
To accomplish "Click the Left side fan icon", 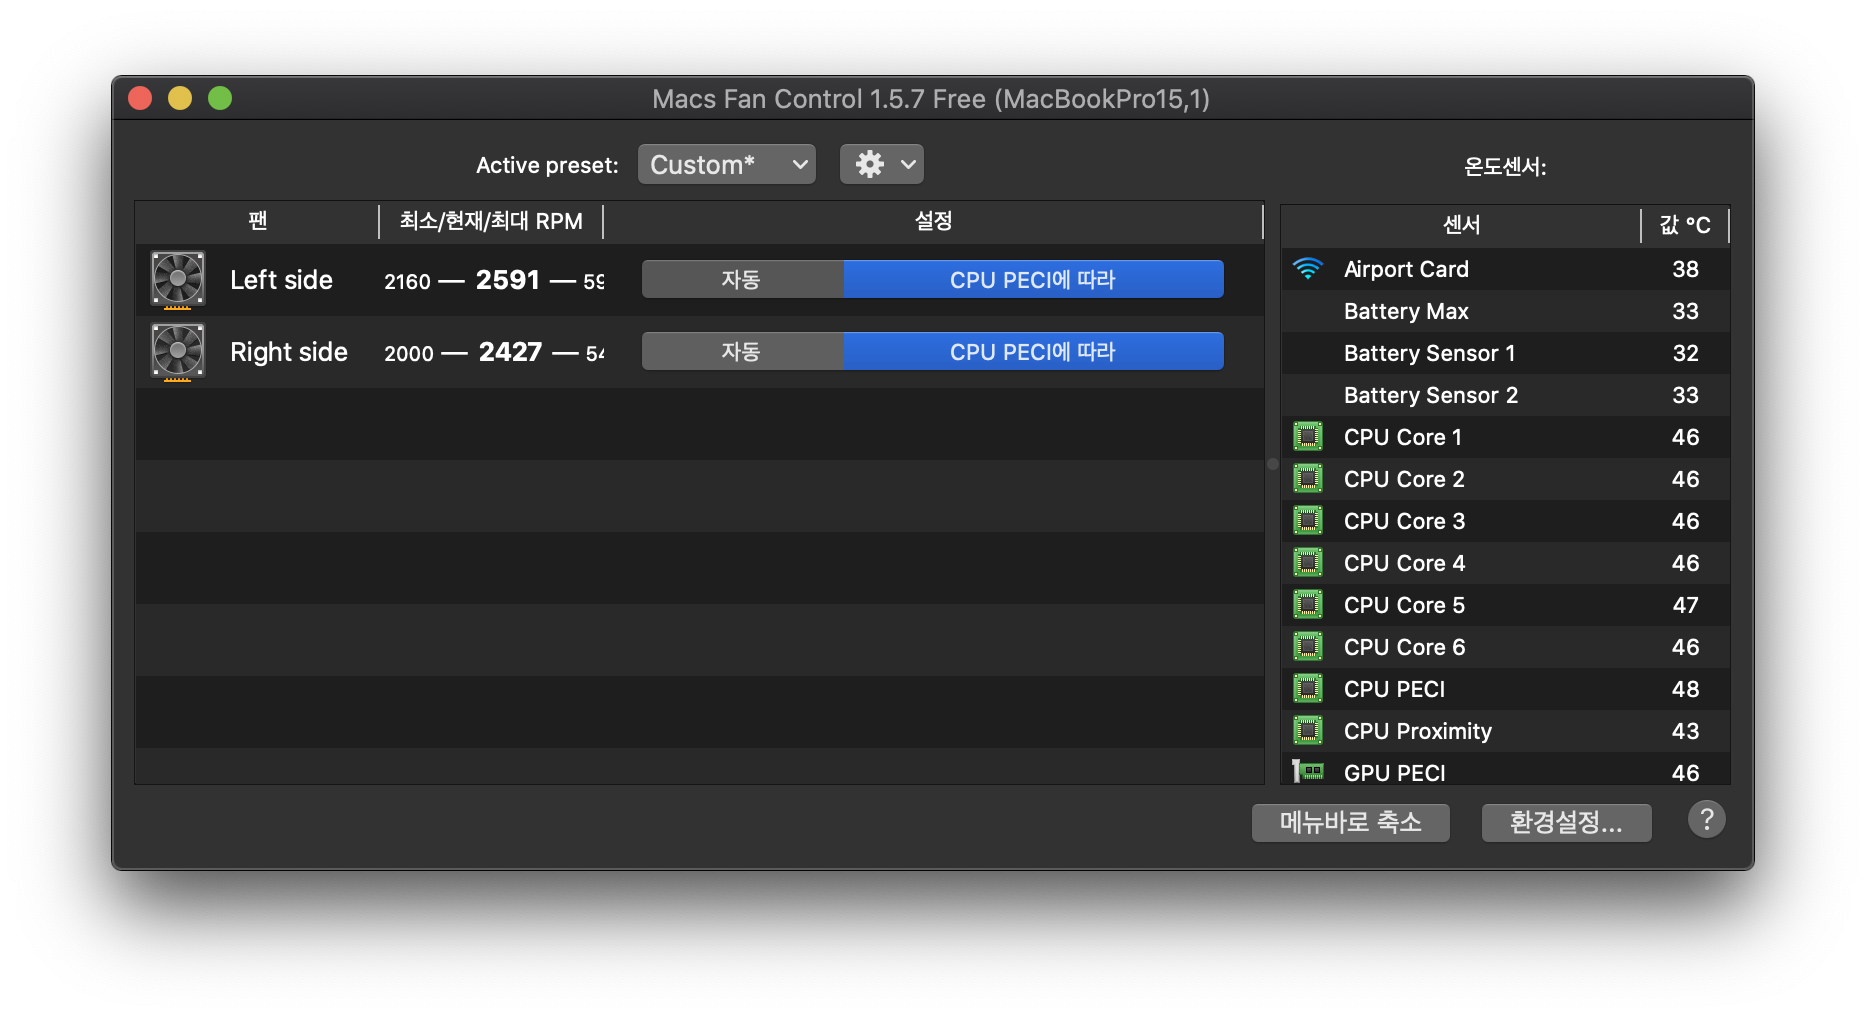I will (x=178, y=279).
